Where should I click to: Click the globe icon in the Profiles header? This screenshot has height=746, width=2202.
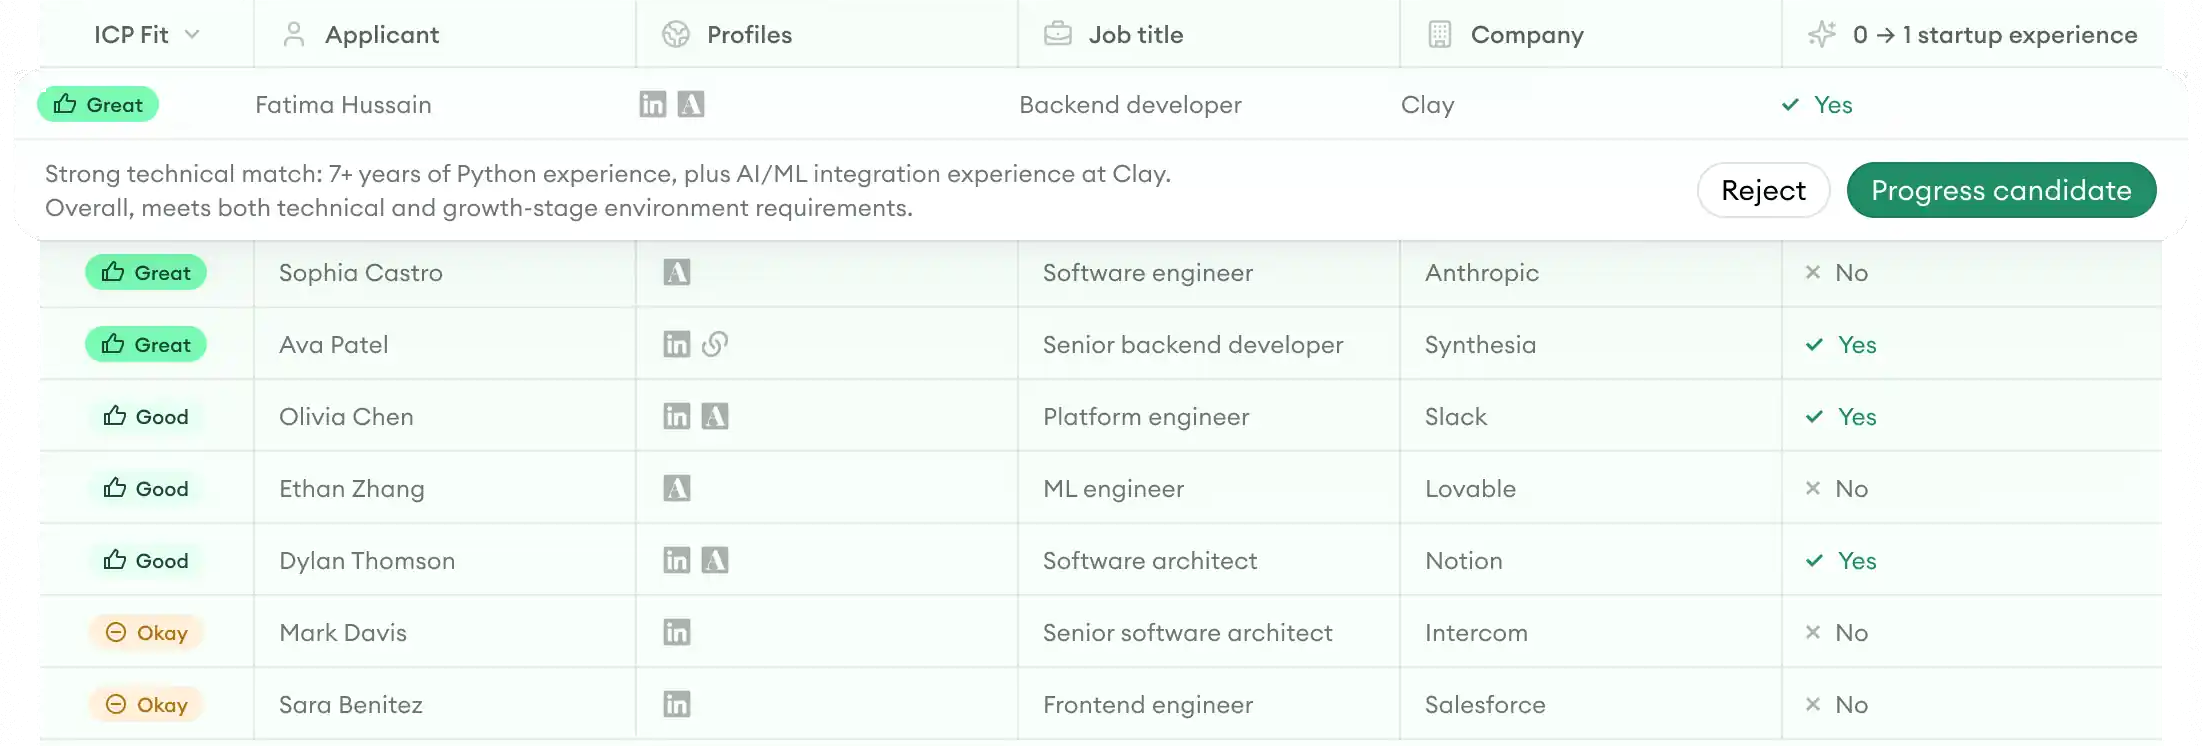(x=676, y=35)
